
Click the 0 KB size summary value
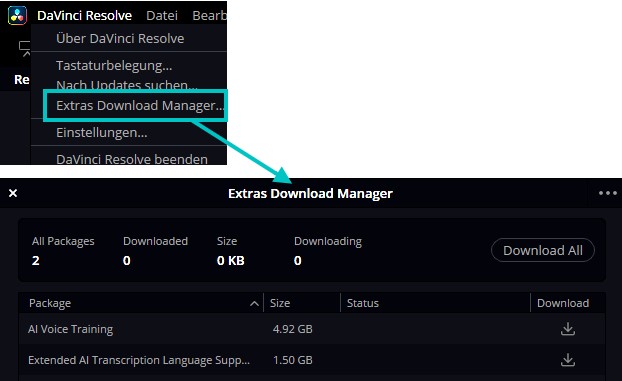click(230, 260)
